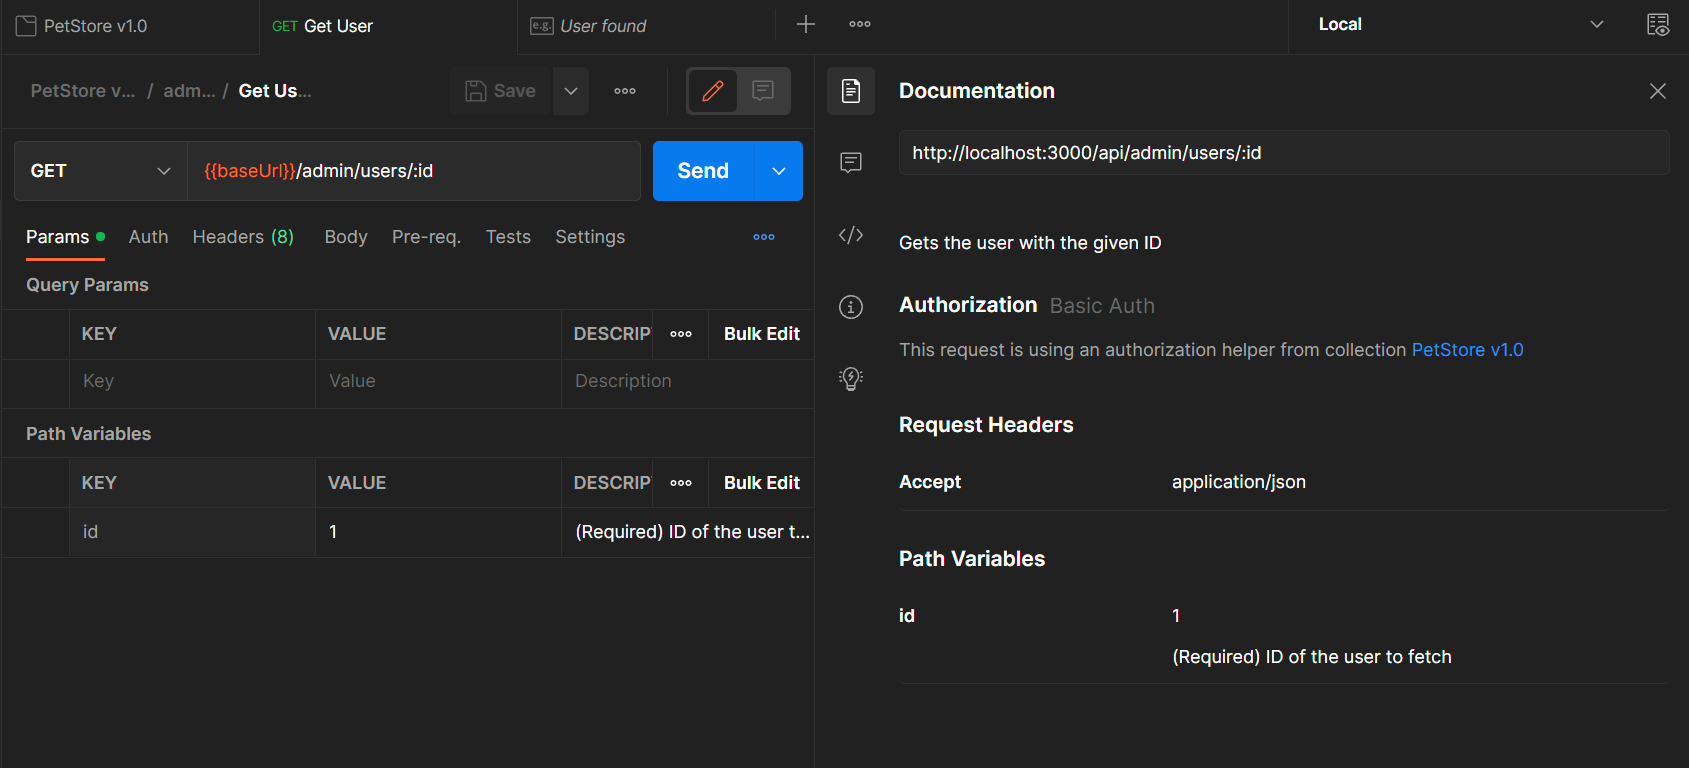Open the code snippet panel icon
The height and width of the screenshot is (768, 1689).
tap(851, 235)
